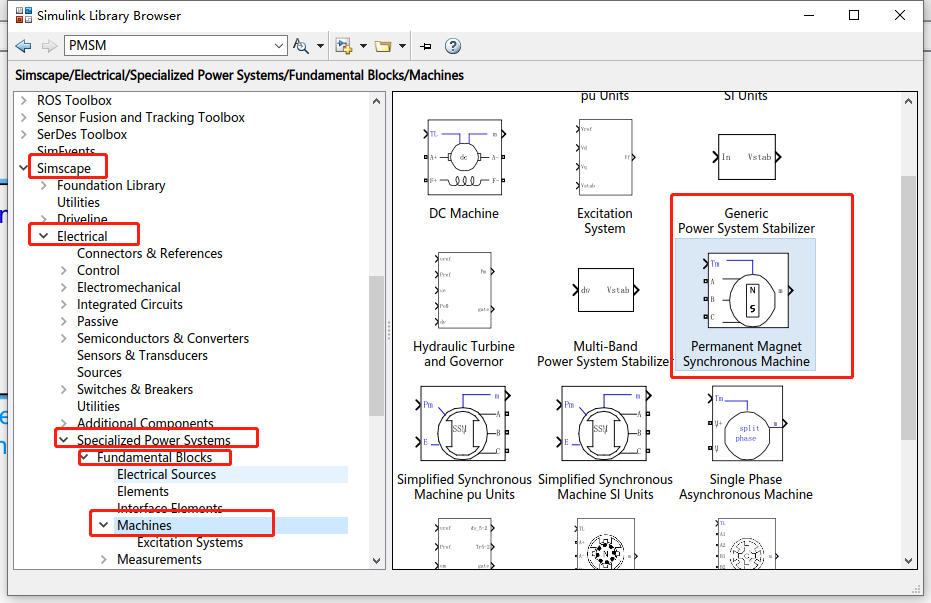Click the library tree scrollbar thumb
The height and width of the screenshot is (603, 931).
click(376, 346)
